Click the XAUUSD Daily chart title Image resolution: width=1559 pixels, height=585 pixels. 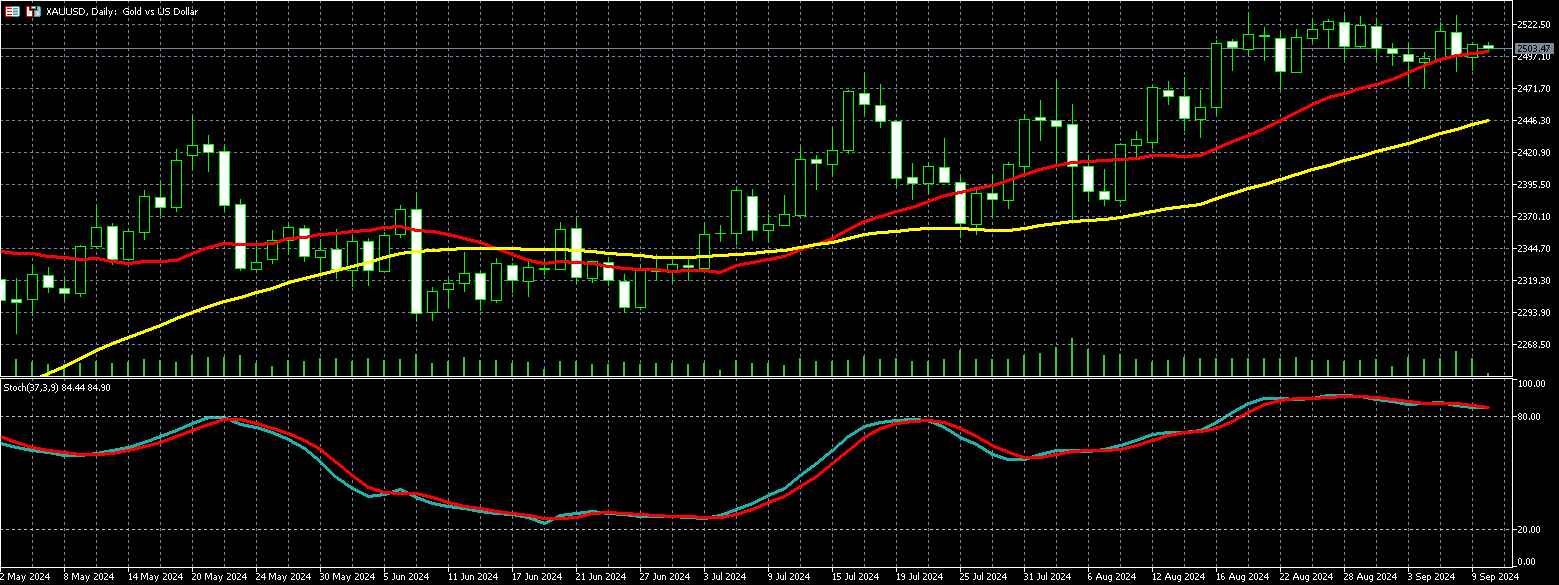pyautogui.click(x=122, y=11)
